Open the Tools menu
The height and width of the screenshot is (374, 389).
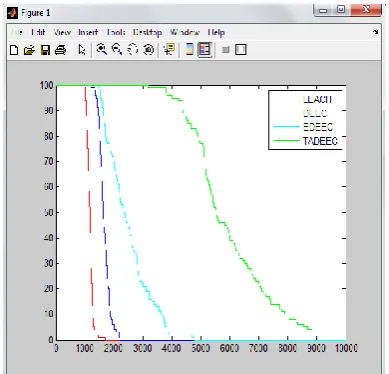pos(116,32)
